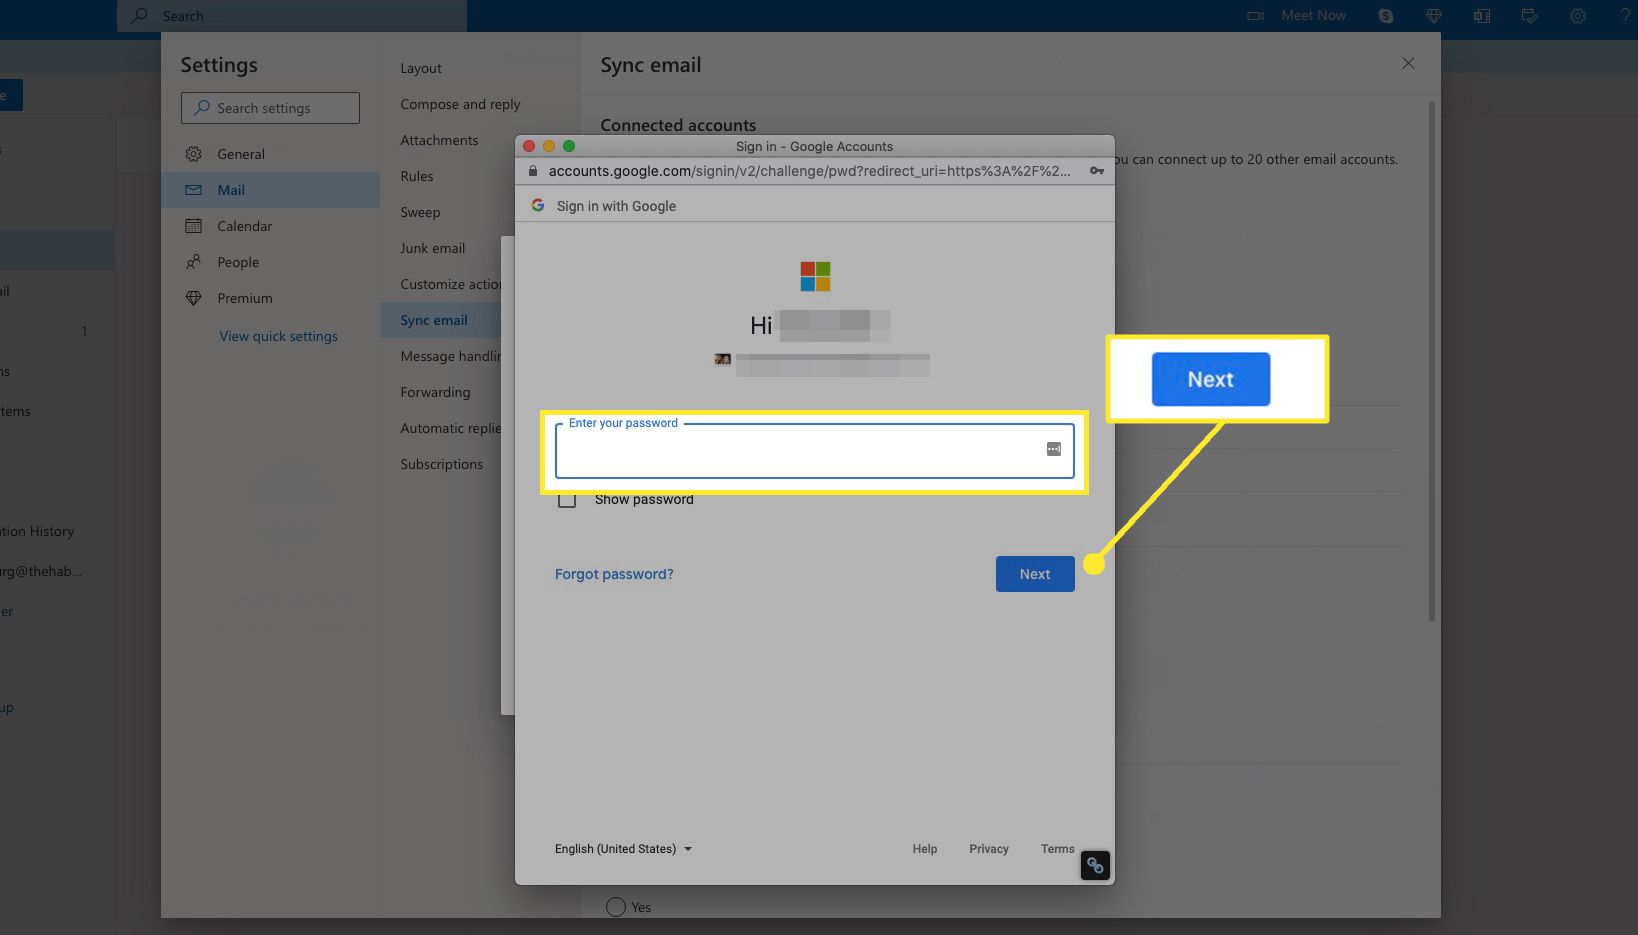Click the key icon in address bar
Viewport: 1638px width, 935px height.
pyautogui.click(x=1097, y=171)
